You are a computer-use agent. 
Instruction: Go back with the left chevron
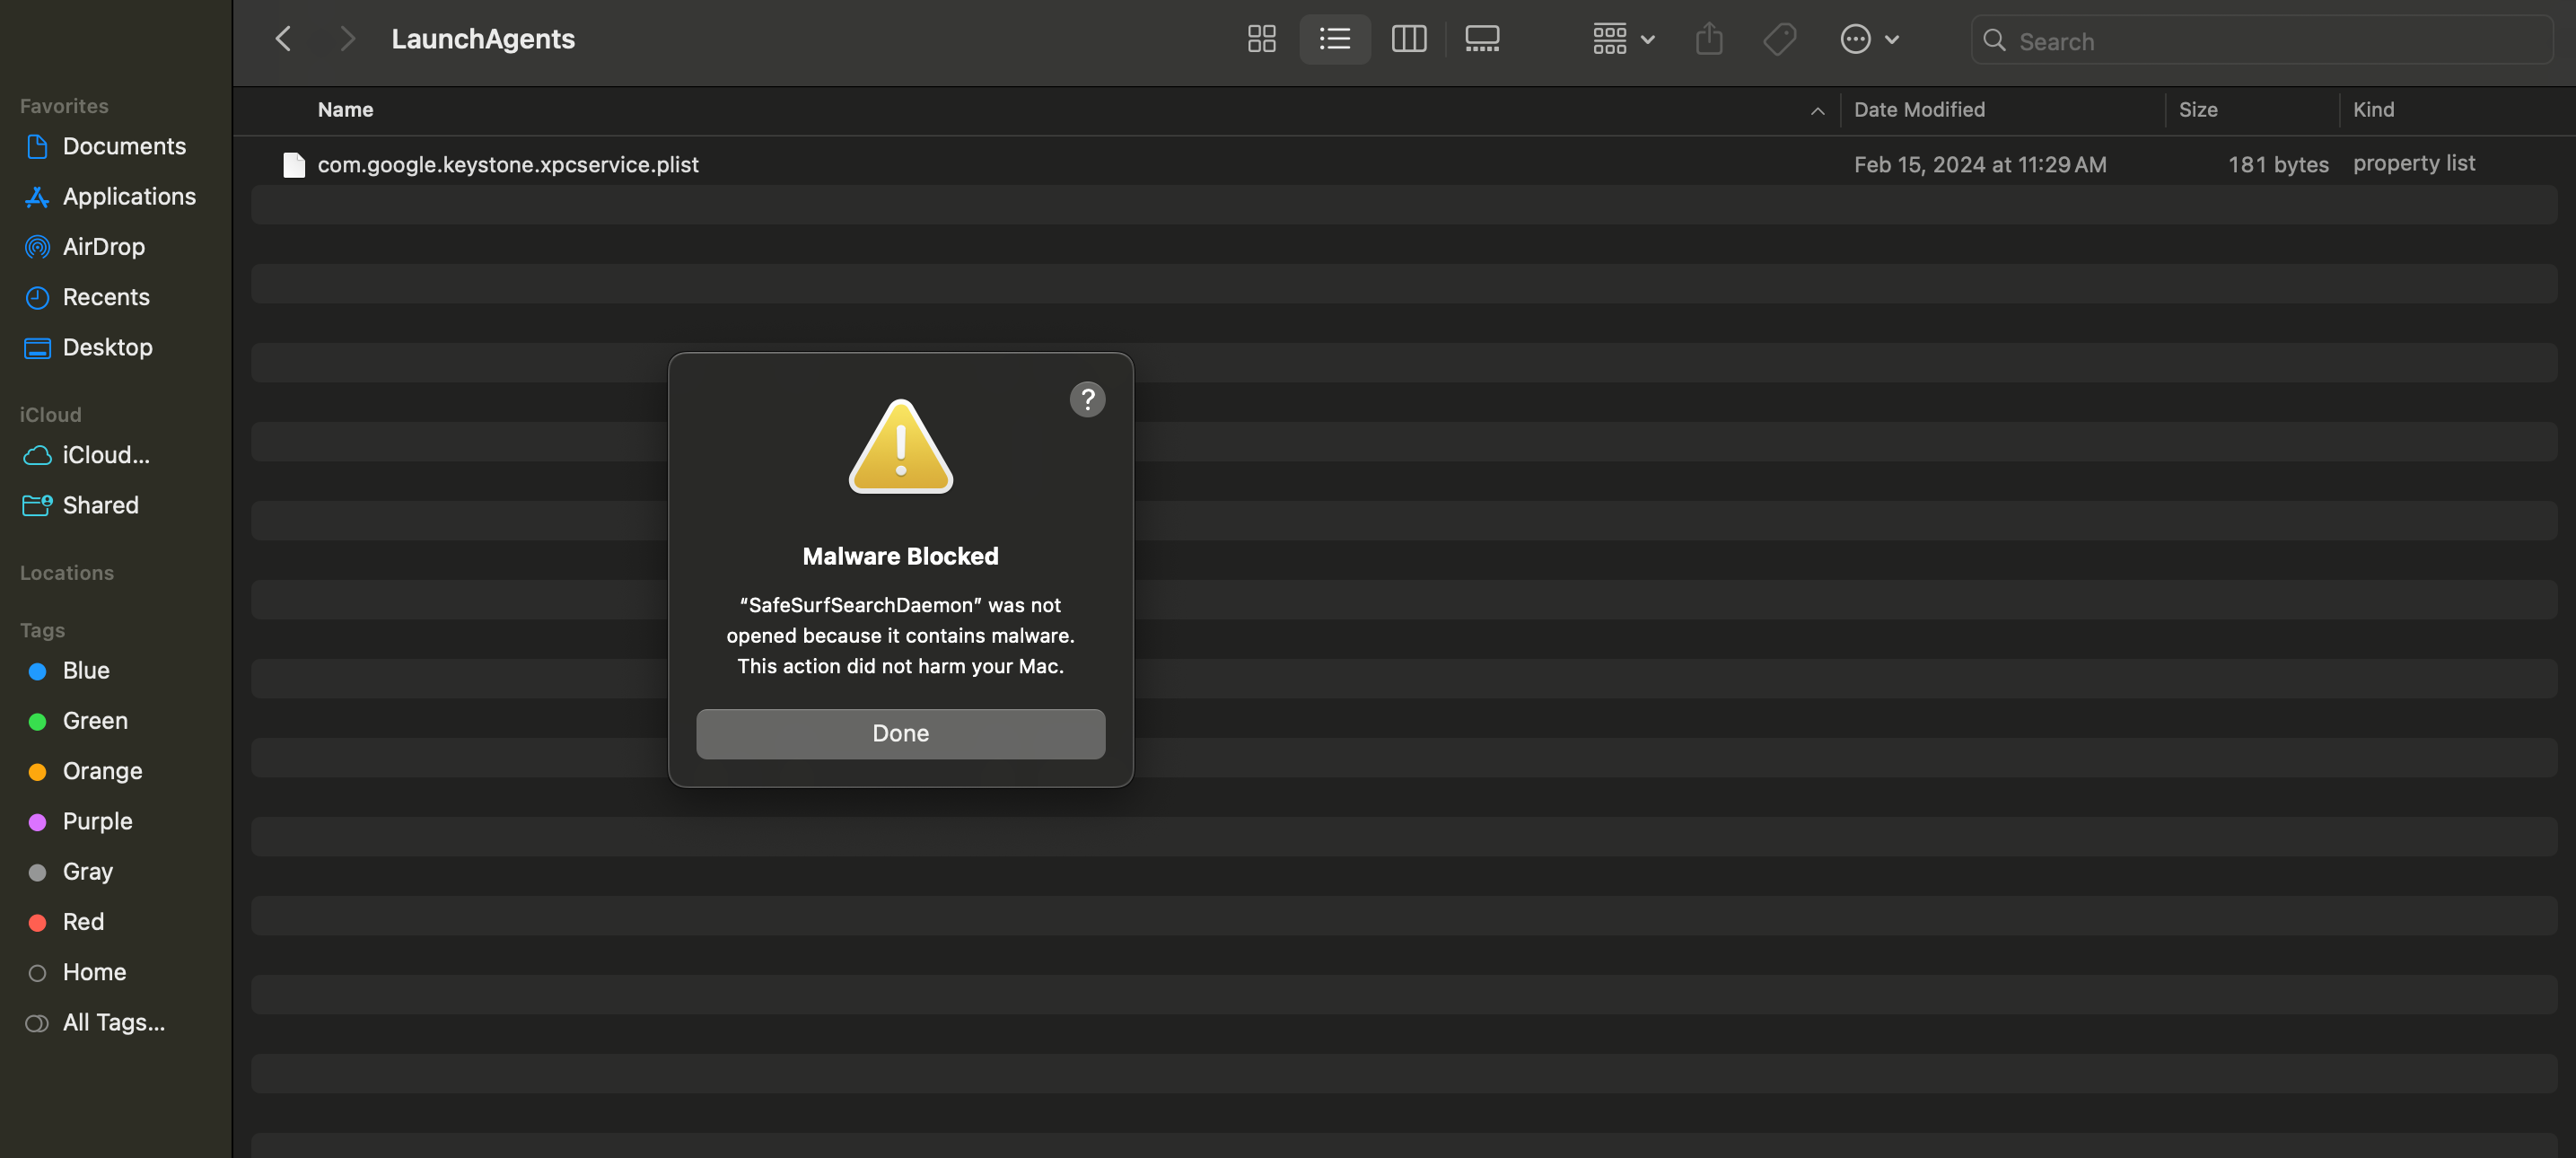point(283,39)
